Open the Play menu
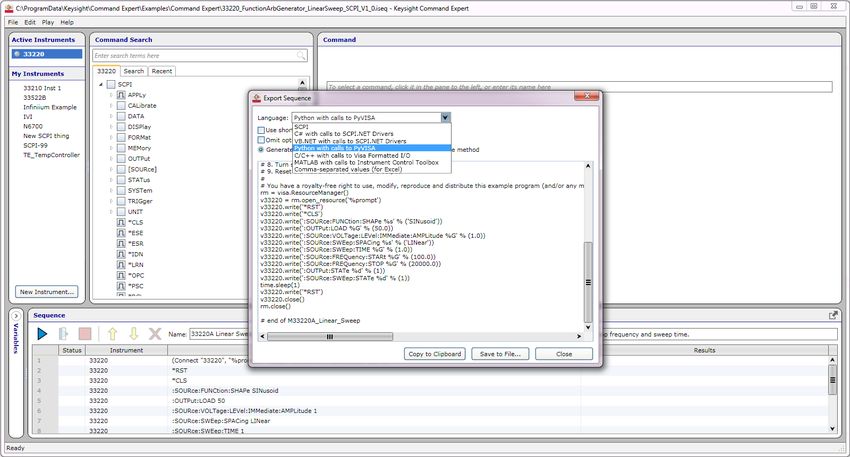Viewport: 850px width, 457px height. point(48,22)
